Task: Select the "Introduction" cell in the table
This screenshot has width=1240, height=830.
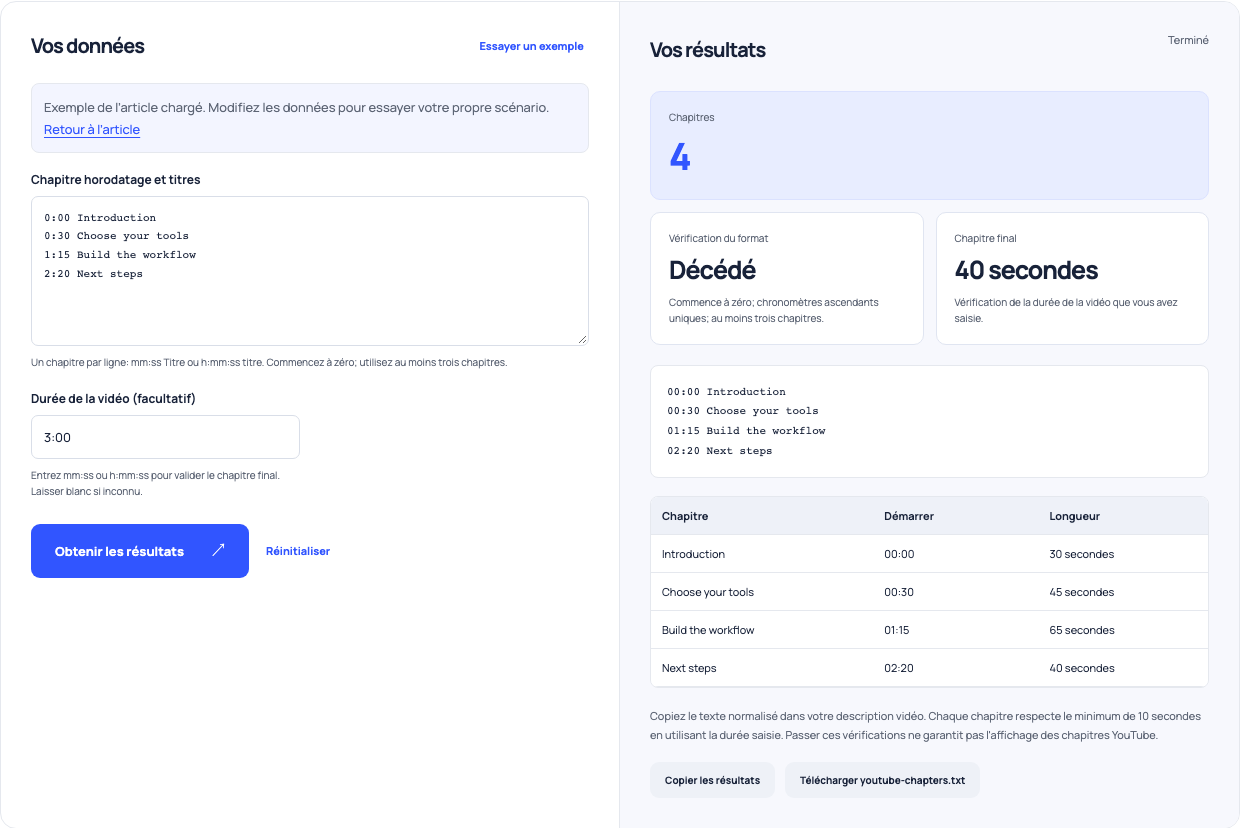Action: [693, 554]
